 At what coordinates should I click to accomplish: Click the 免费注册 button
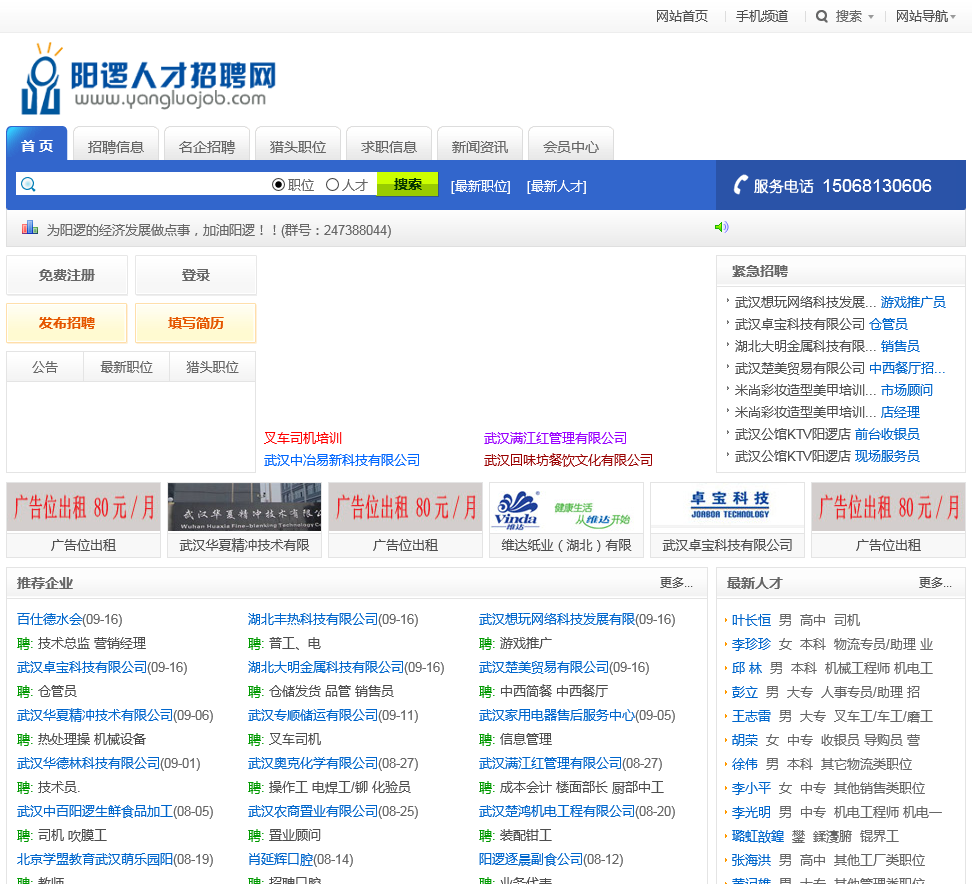click(67, 275)
